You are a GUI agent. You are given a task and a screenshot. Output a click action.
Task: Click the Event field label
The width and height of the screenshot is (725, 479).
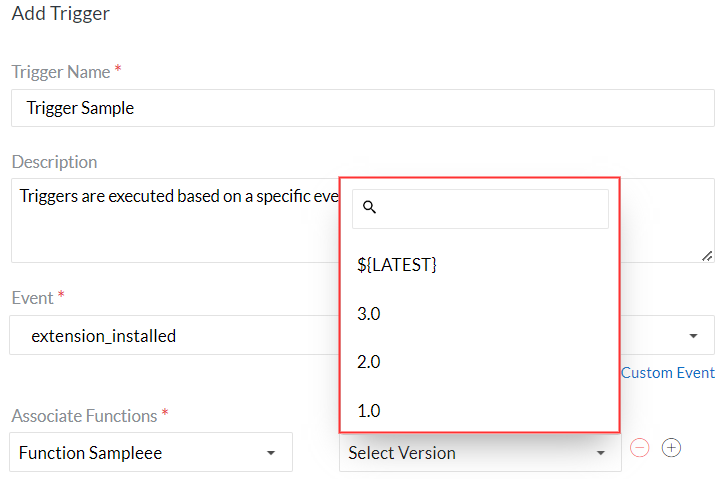point(32,298)
